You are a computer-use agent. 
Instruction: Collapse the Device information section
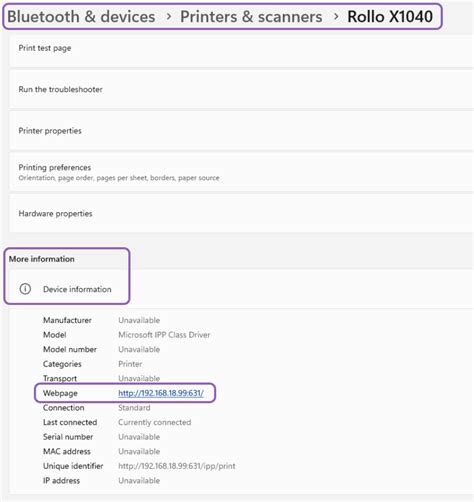tap(241, 289)
